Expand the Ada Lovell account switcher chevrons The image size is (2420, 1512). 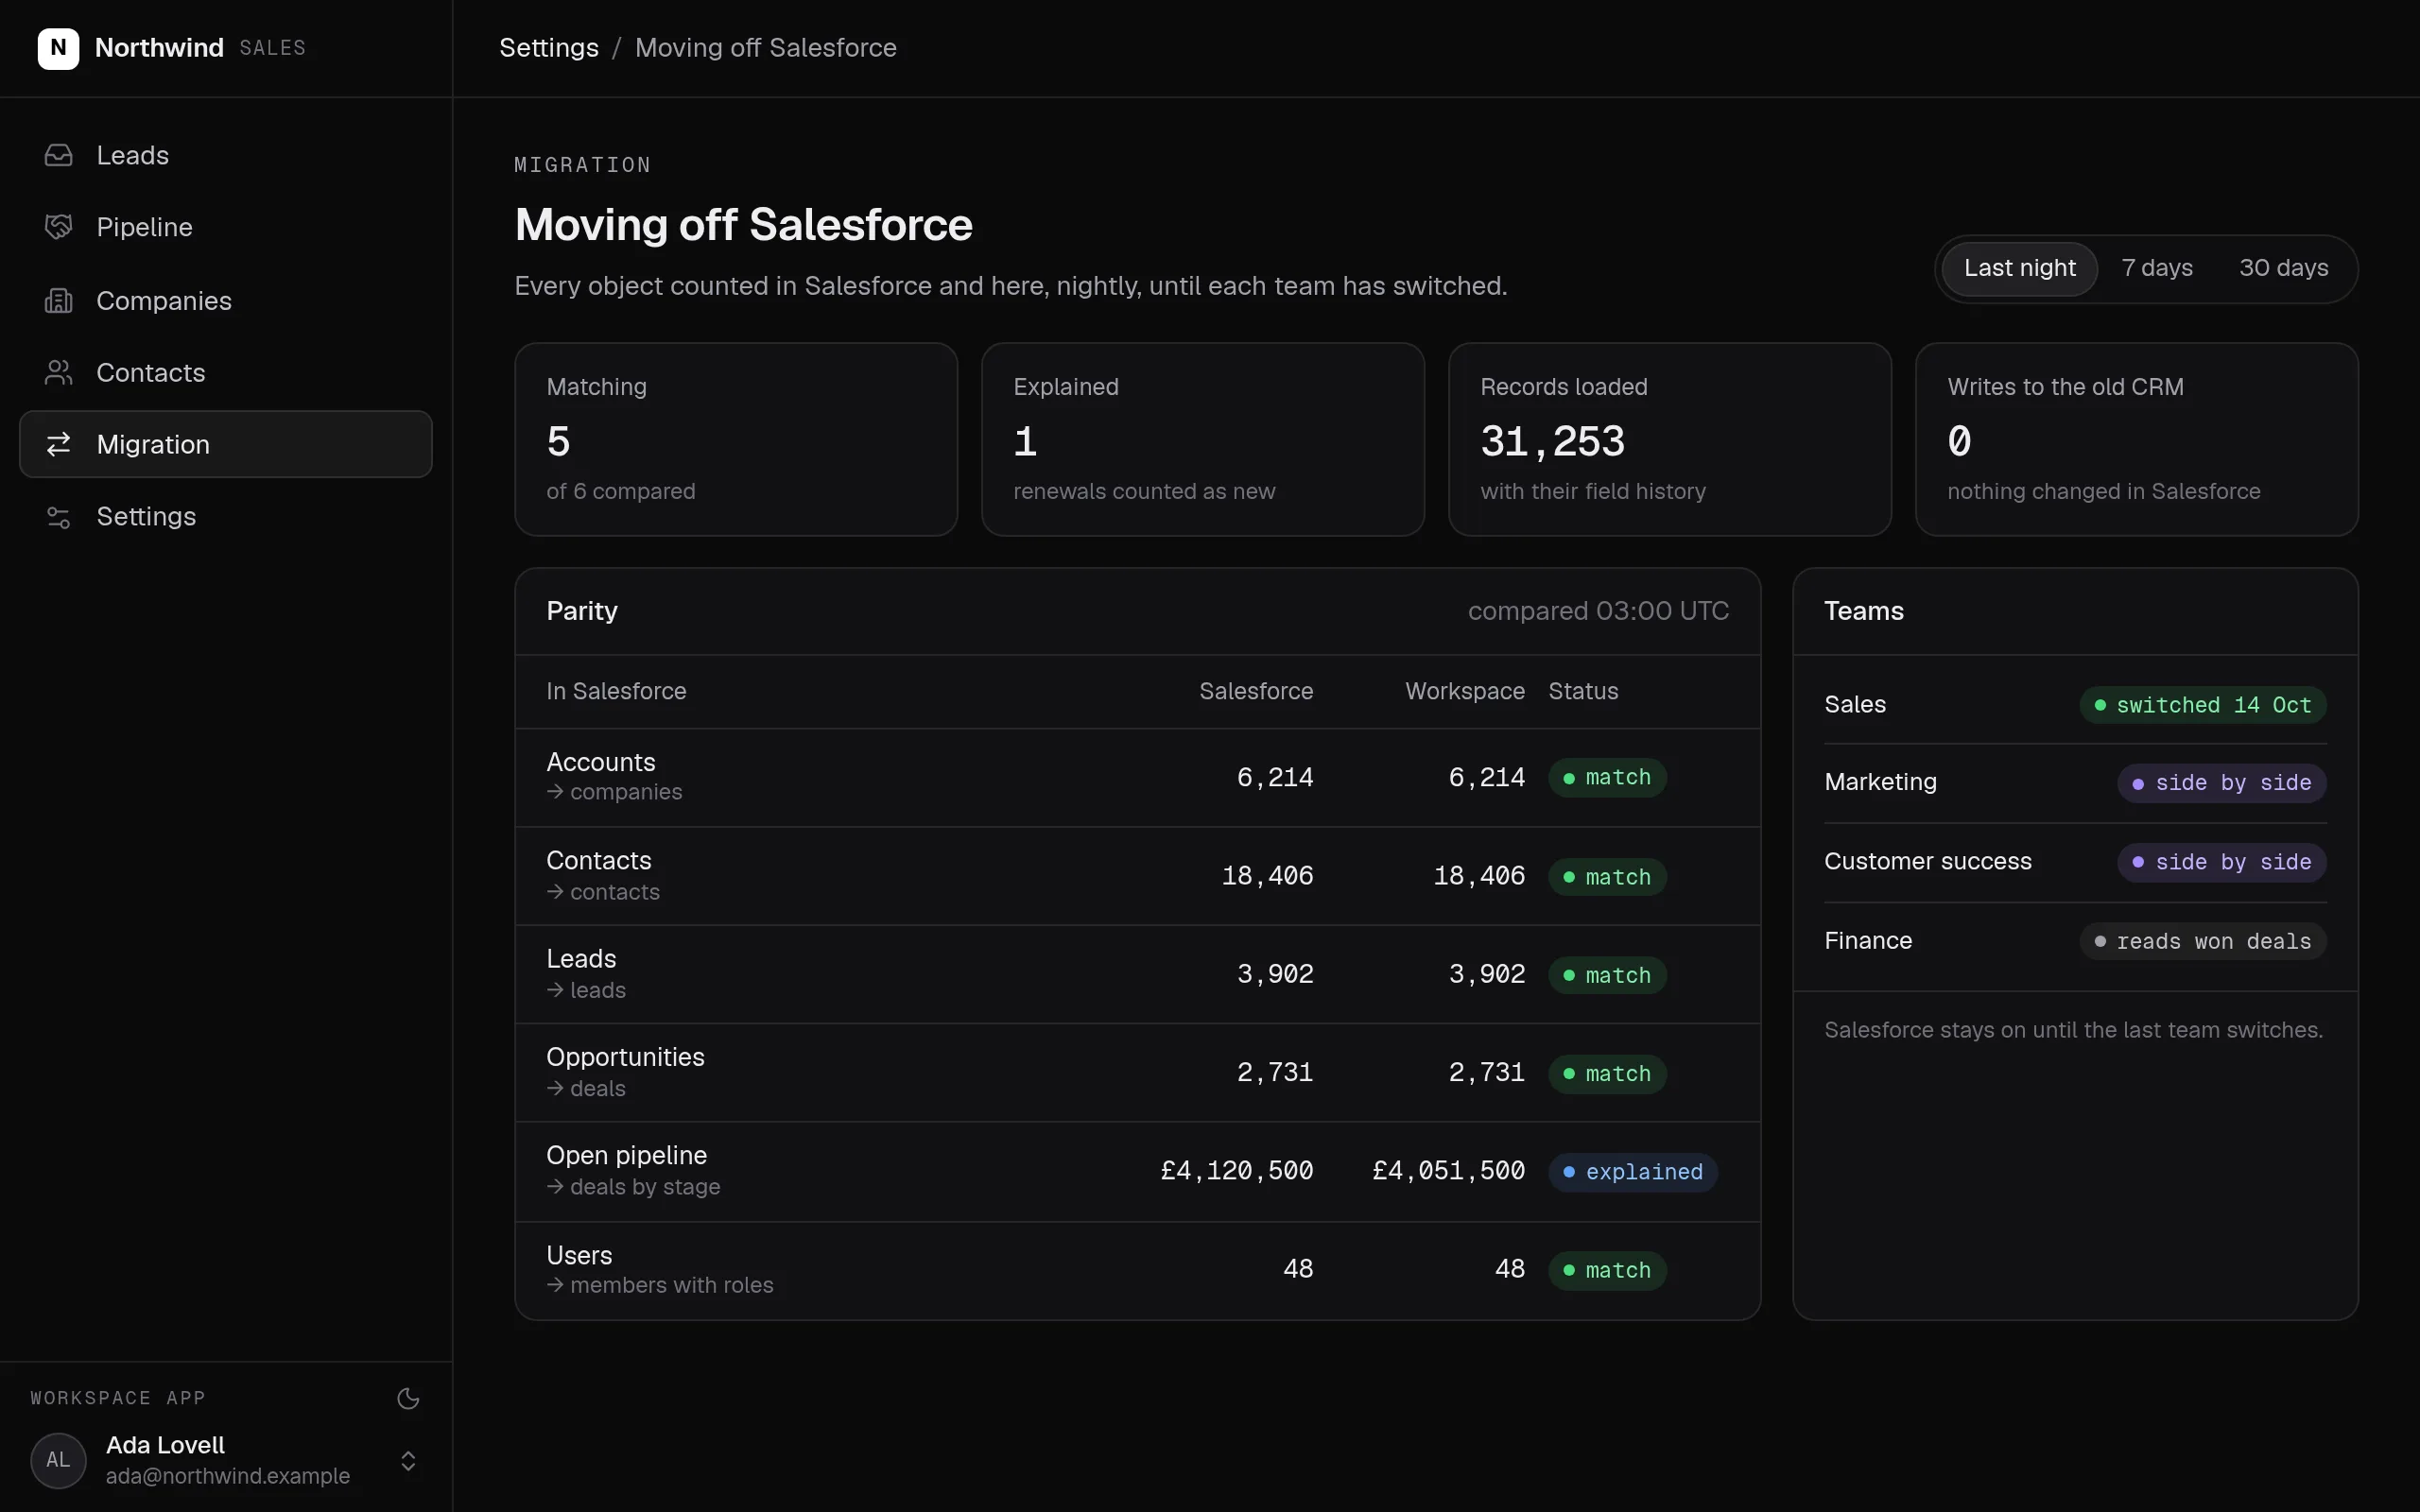coord(408,1460)
